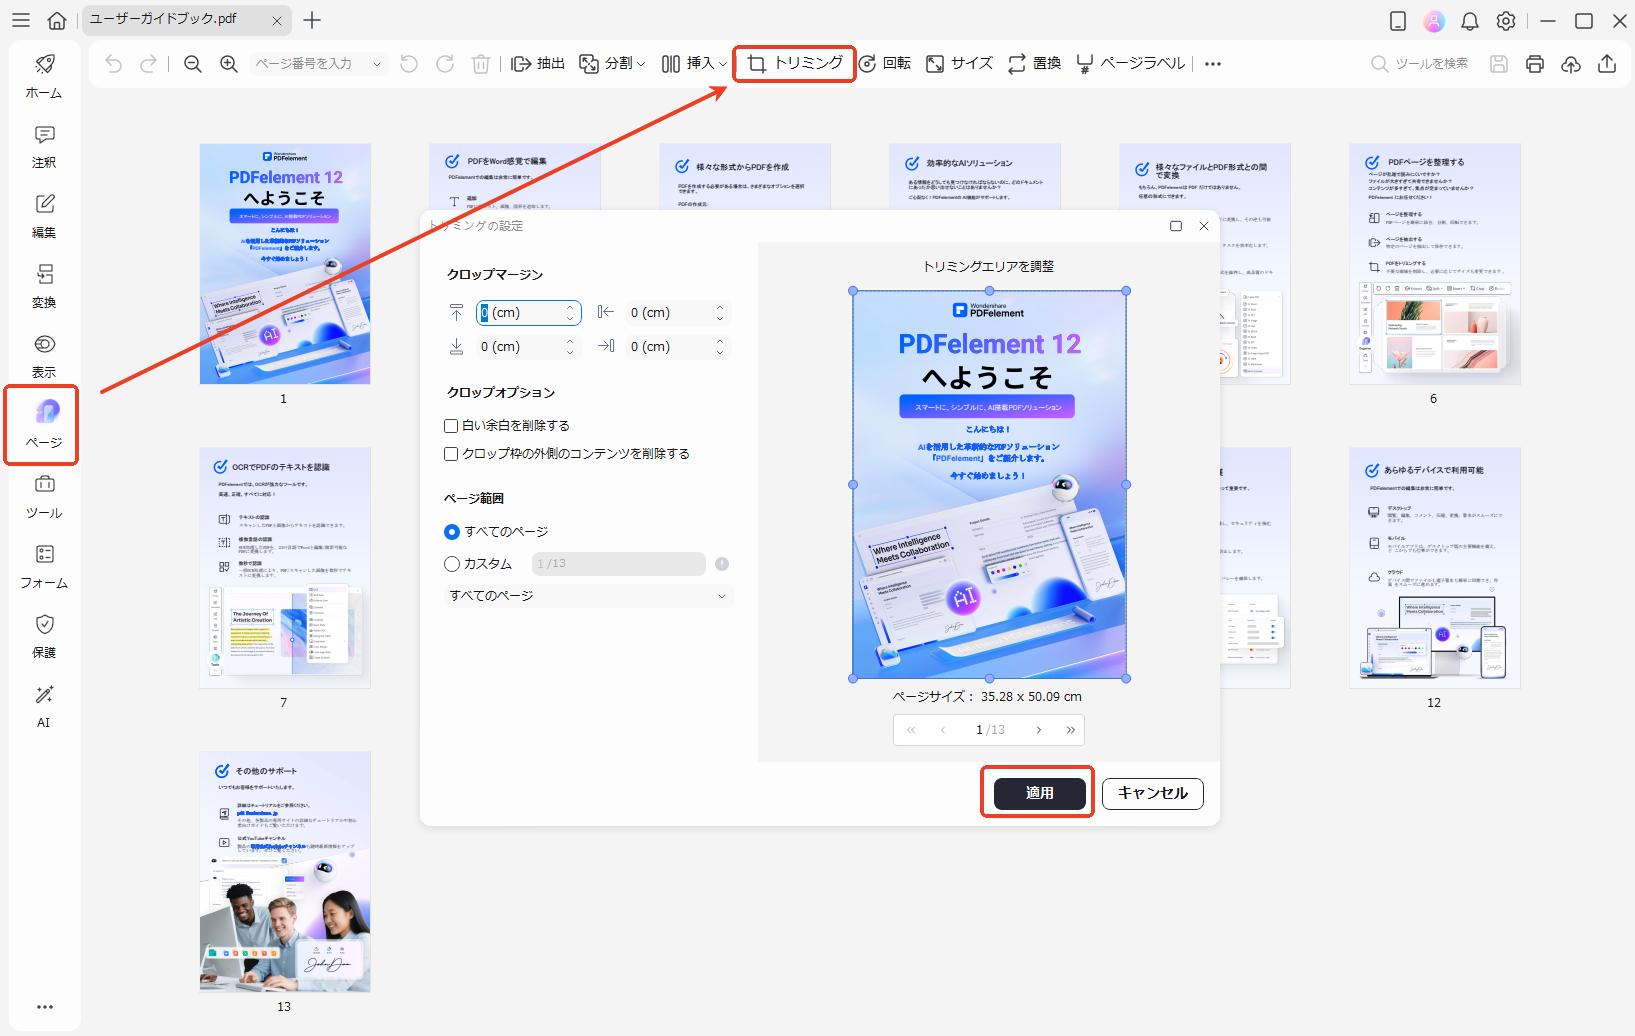
Task: Enable the 白い余白を削除する checkbox
Action: (452, 425)
